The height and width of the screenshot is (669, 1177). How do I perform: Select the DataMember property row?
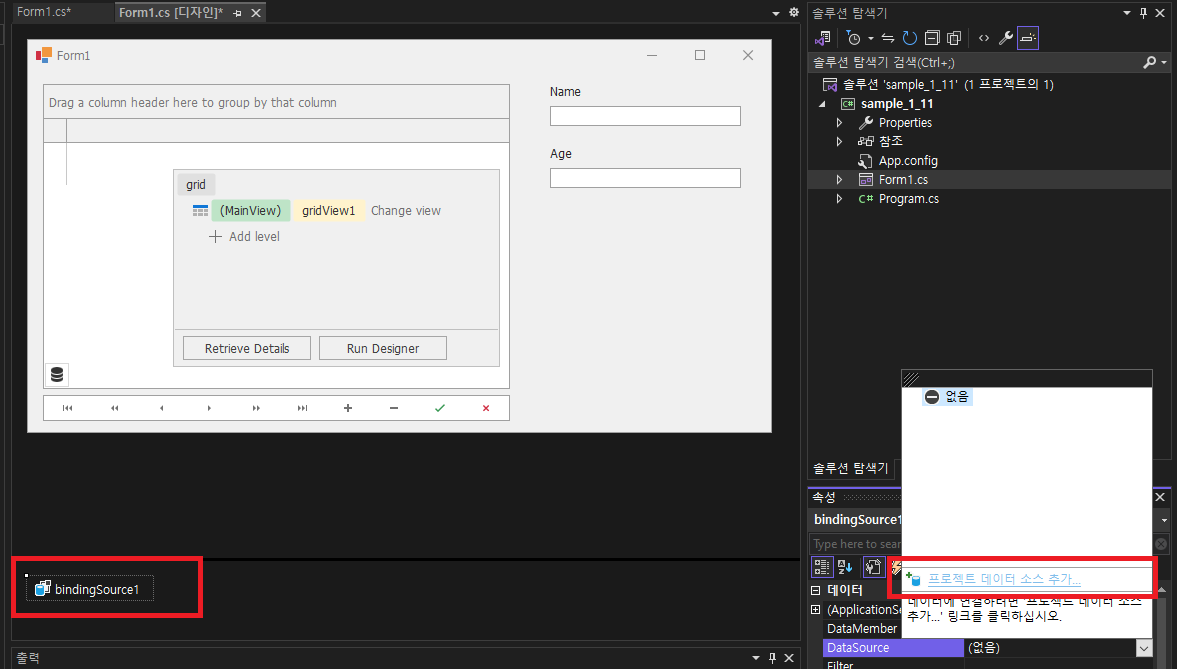click(x=862, y=628)
